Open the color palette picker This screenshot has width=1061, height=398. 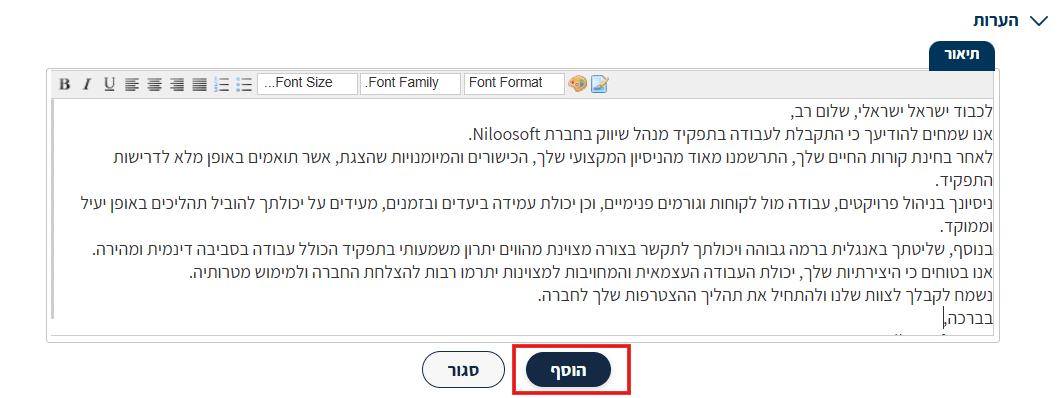pyautogui.click(x=577, y=83)
